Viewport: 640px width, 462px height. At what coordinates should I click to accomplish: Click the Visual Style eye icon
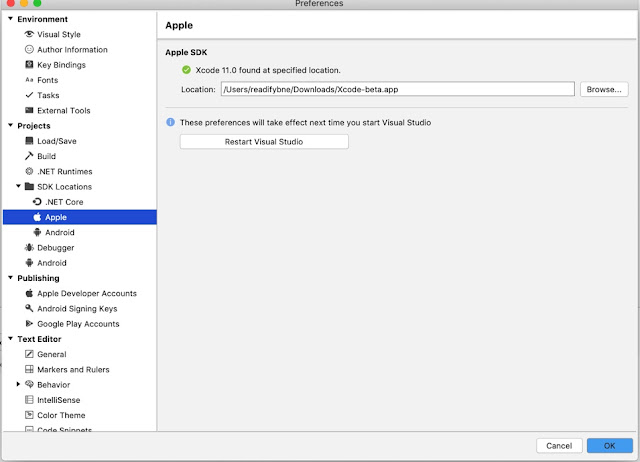click(x=29, y=34)
